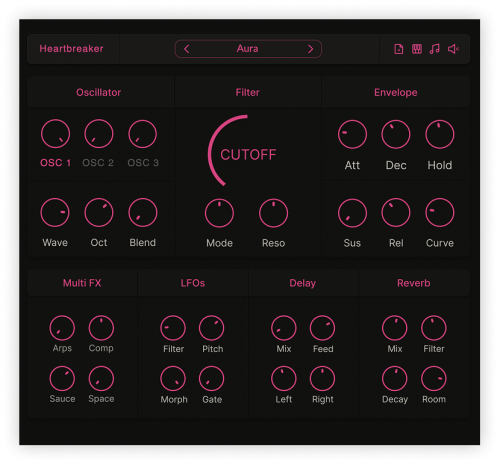Click the Multi FX Comp knob
500x465 pixels.
[101, 328]
